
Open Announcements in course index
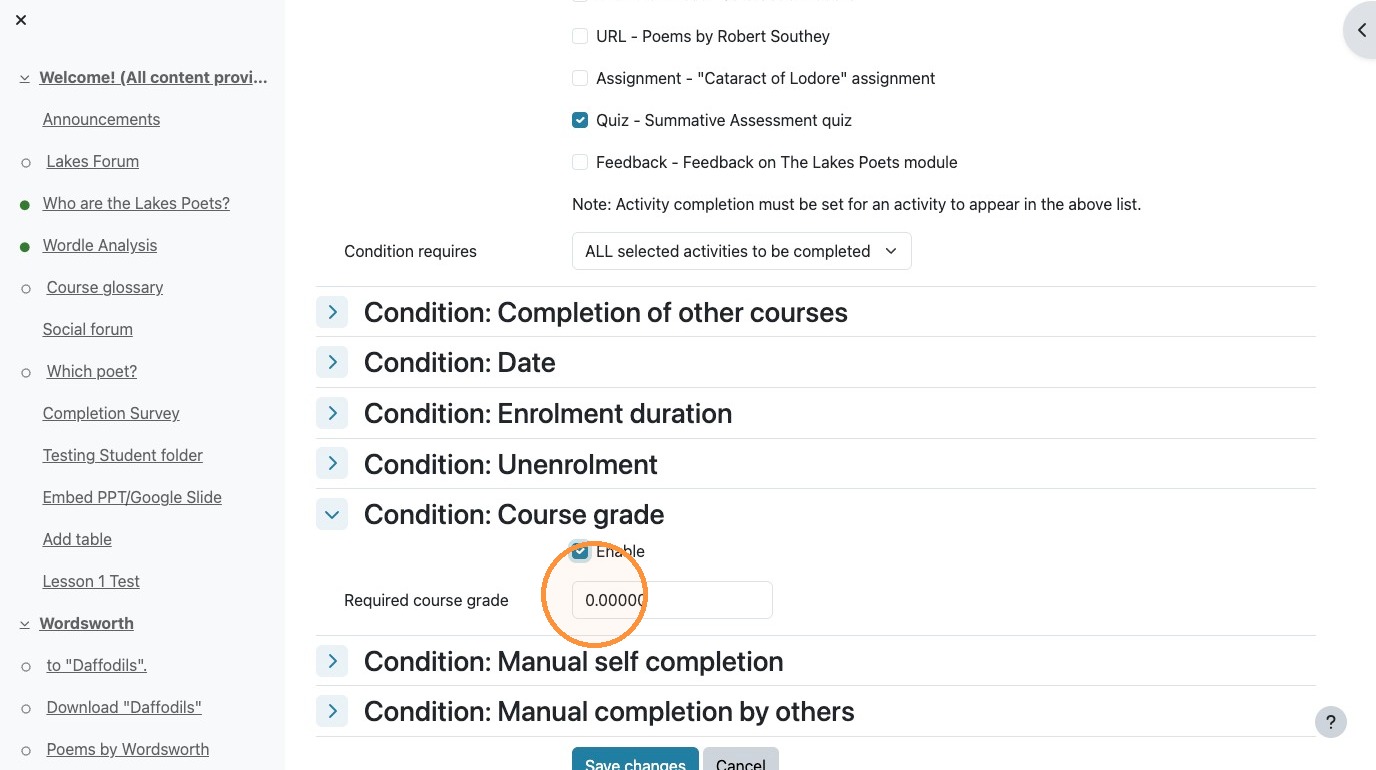pyautogui.click(x=101, y=119)
